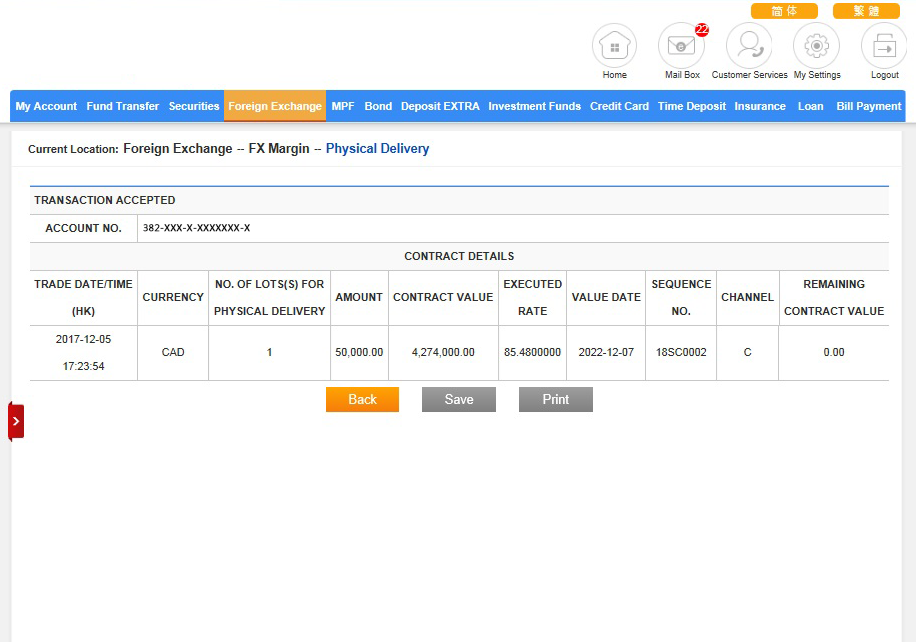916x642 pixels.
Task: Expand the red side panel arrow
Action: click(x=16, y=421)
